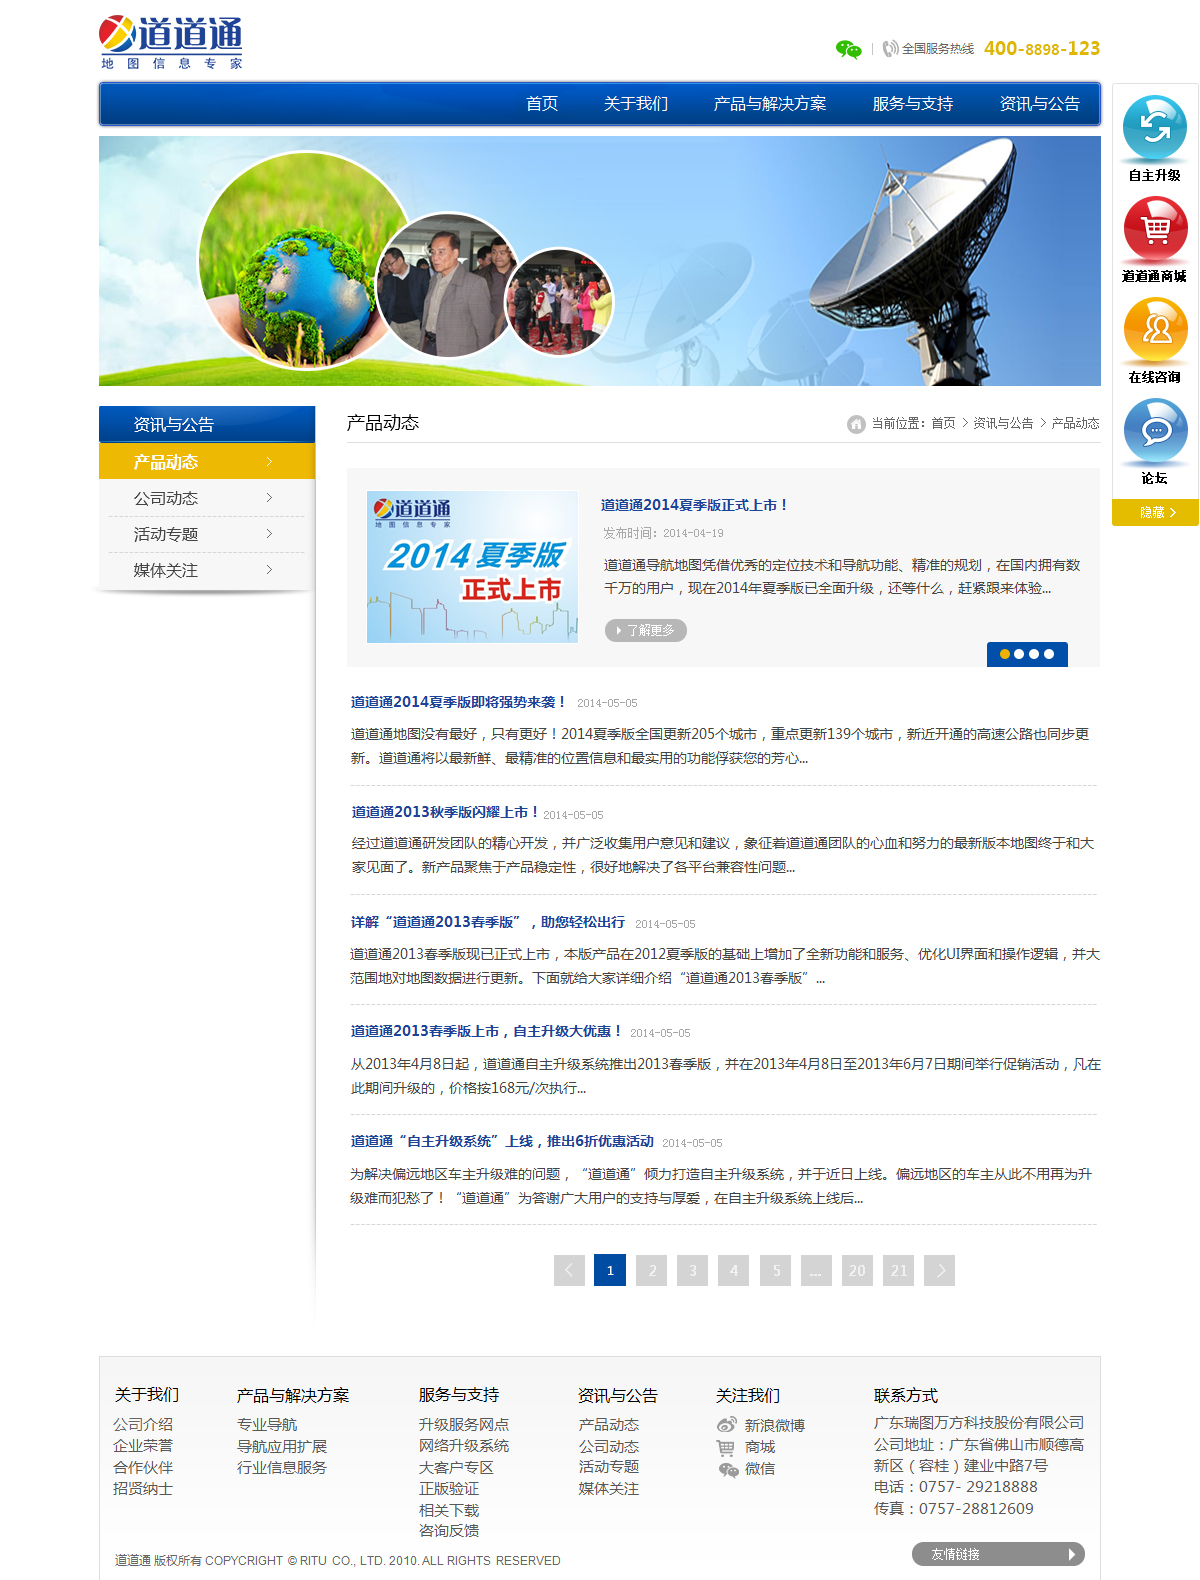Open the 自主升级 self-upgrade icon
Screen dimensions: 1200x1580
(x=1155, y=127)
